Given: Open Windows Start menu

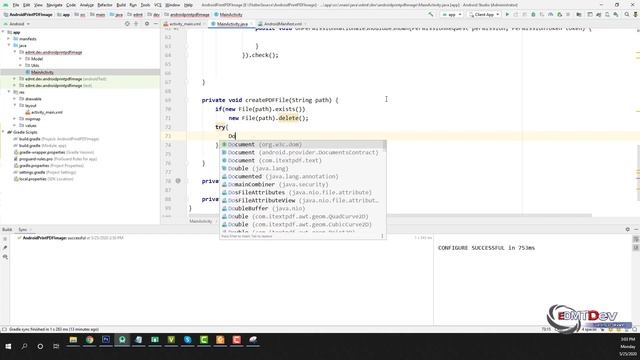Looking at the screenshot, I should point(8,346).
